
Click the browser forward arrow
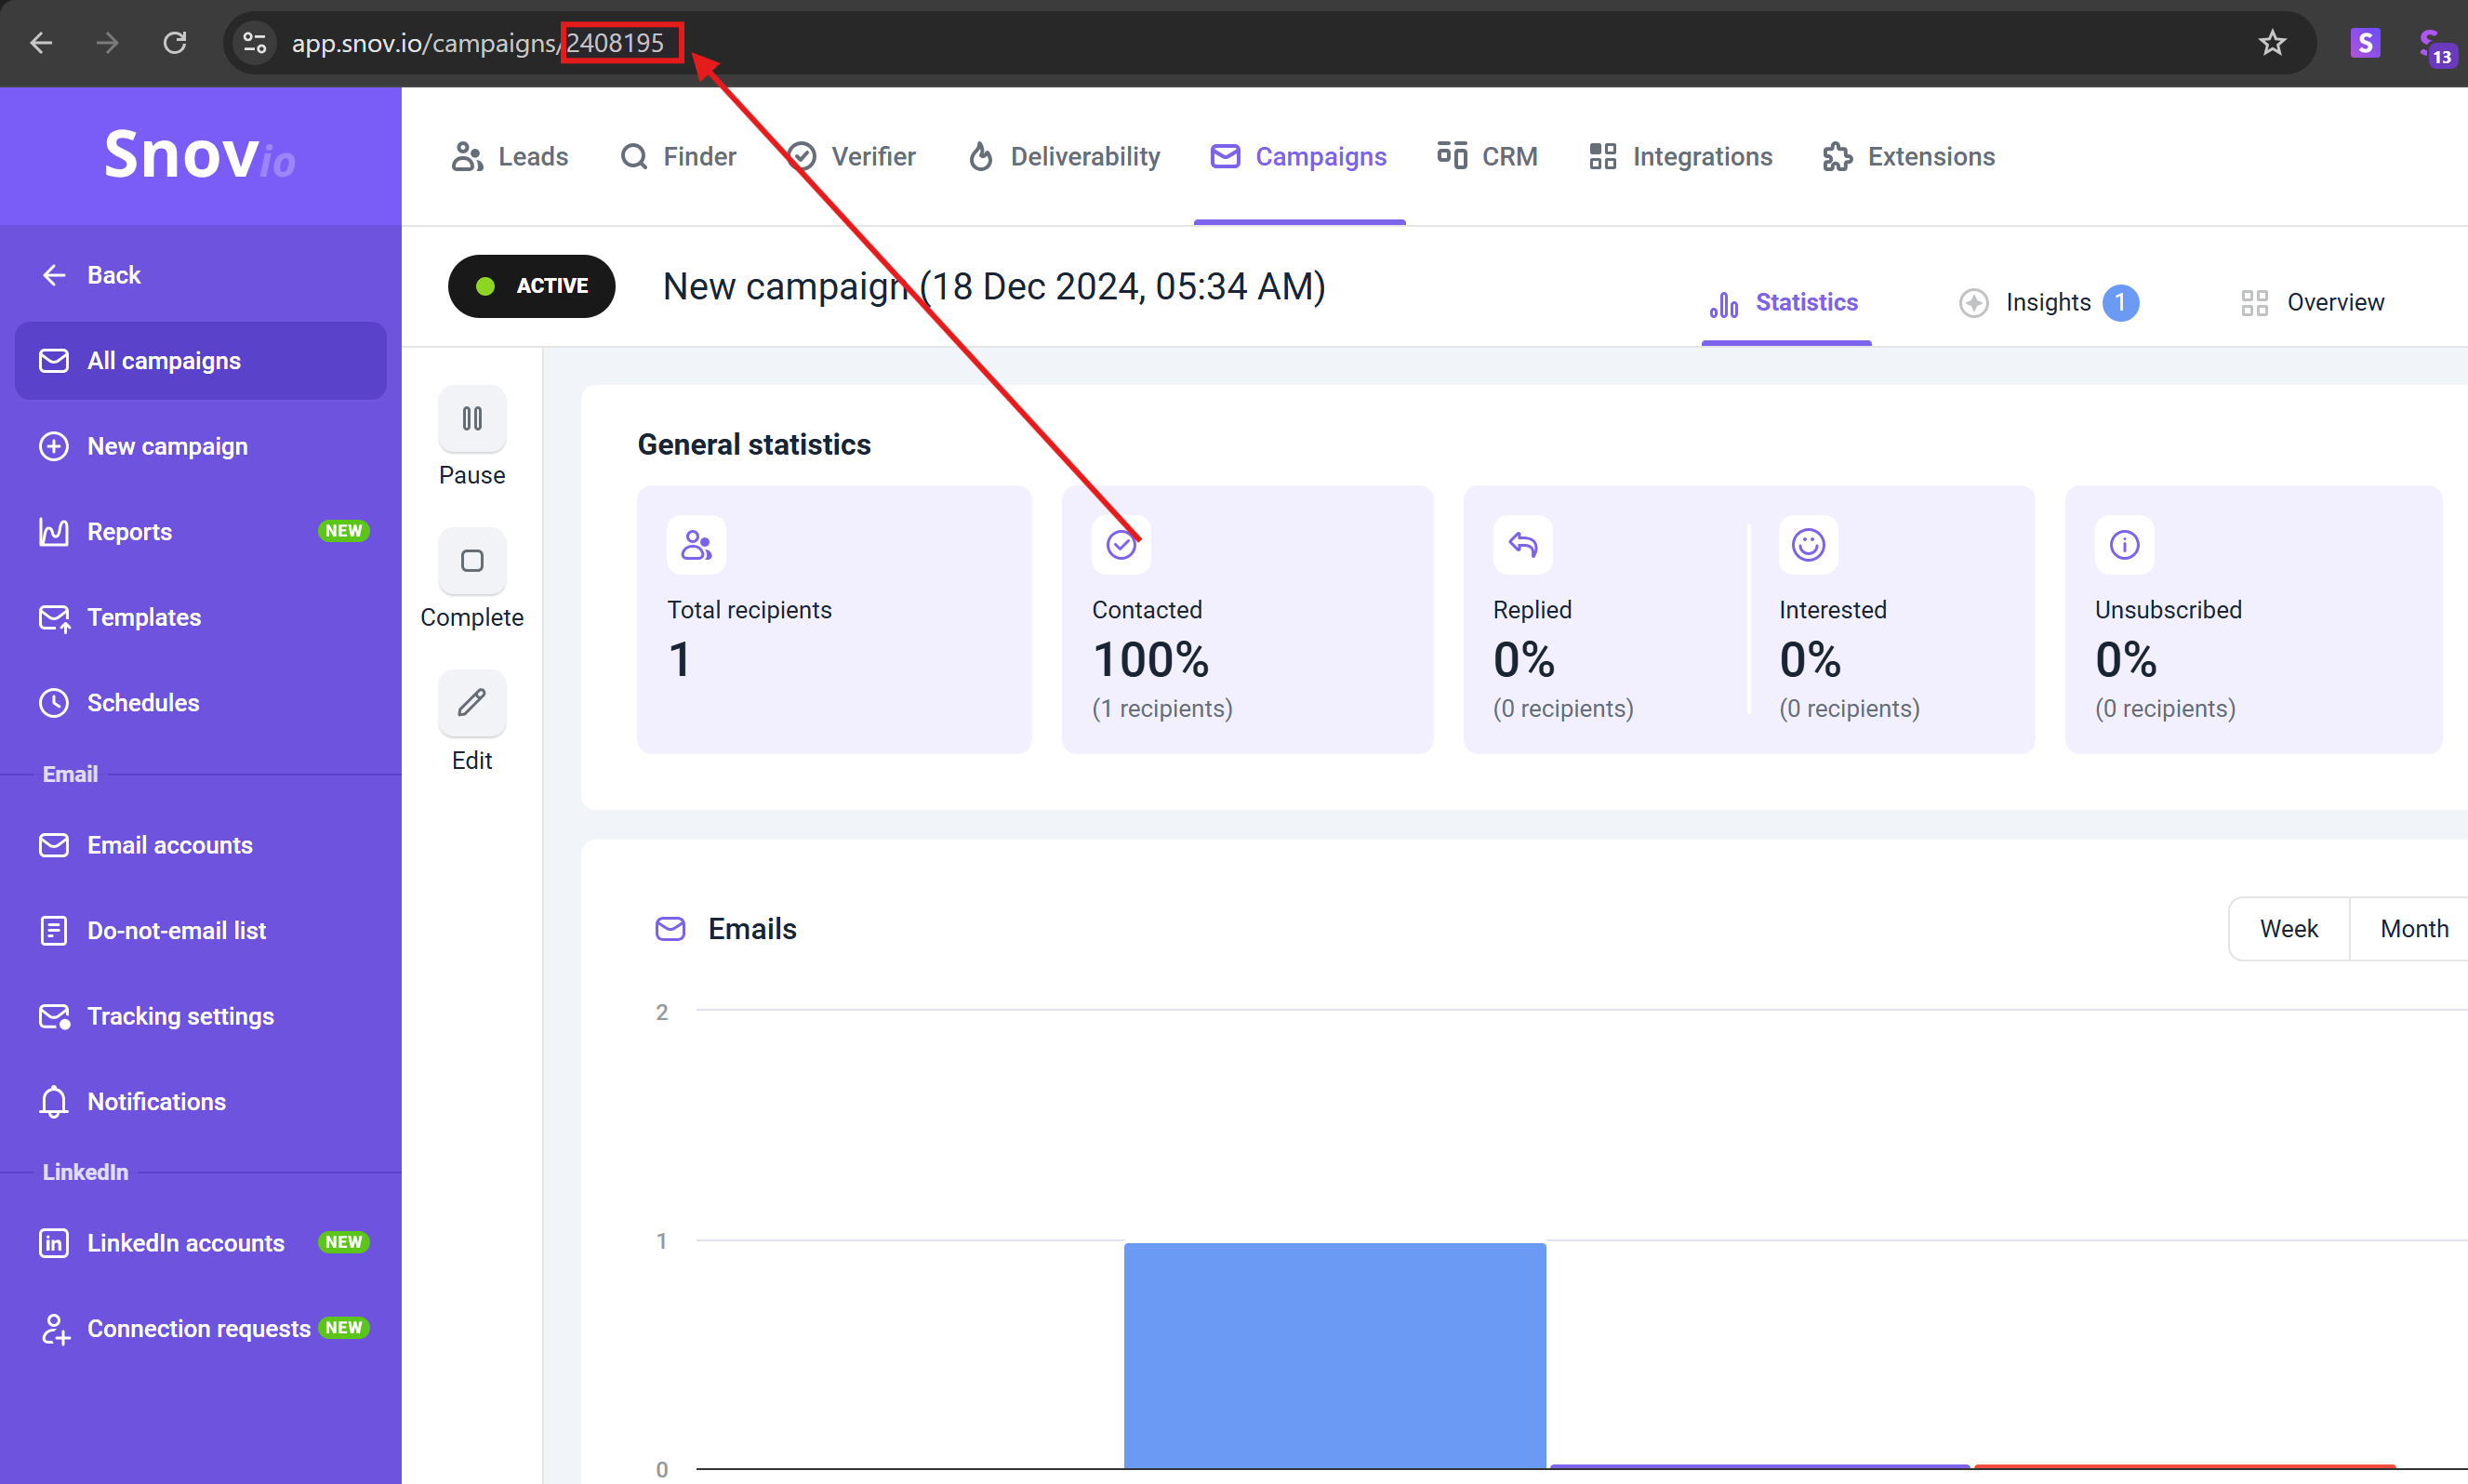pos(107,43)
